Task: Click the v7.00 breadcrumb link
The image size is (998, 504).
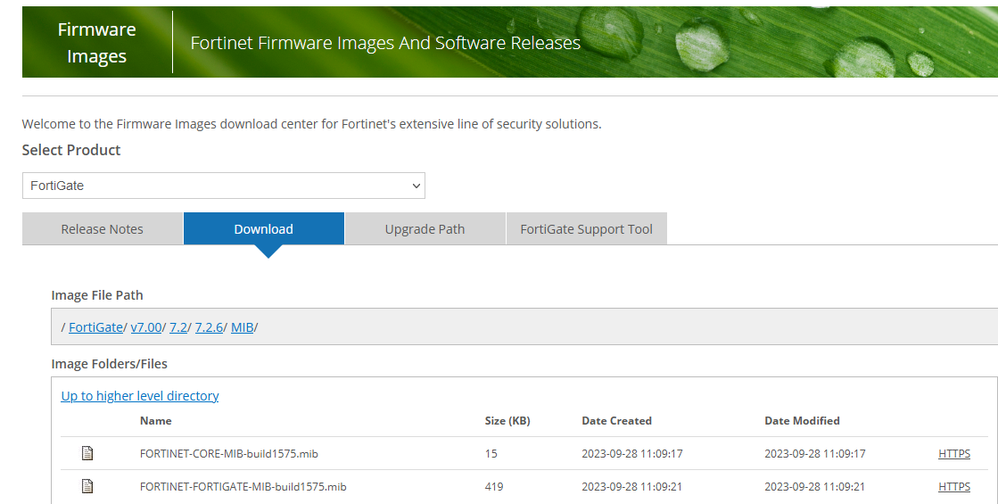Action: pos(147,327)
